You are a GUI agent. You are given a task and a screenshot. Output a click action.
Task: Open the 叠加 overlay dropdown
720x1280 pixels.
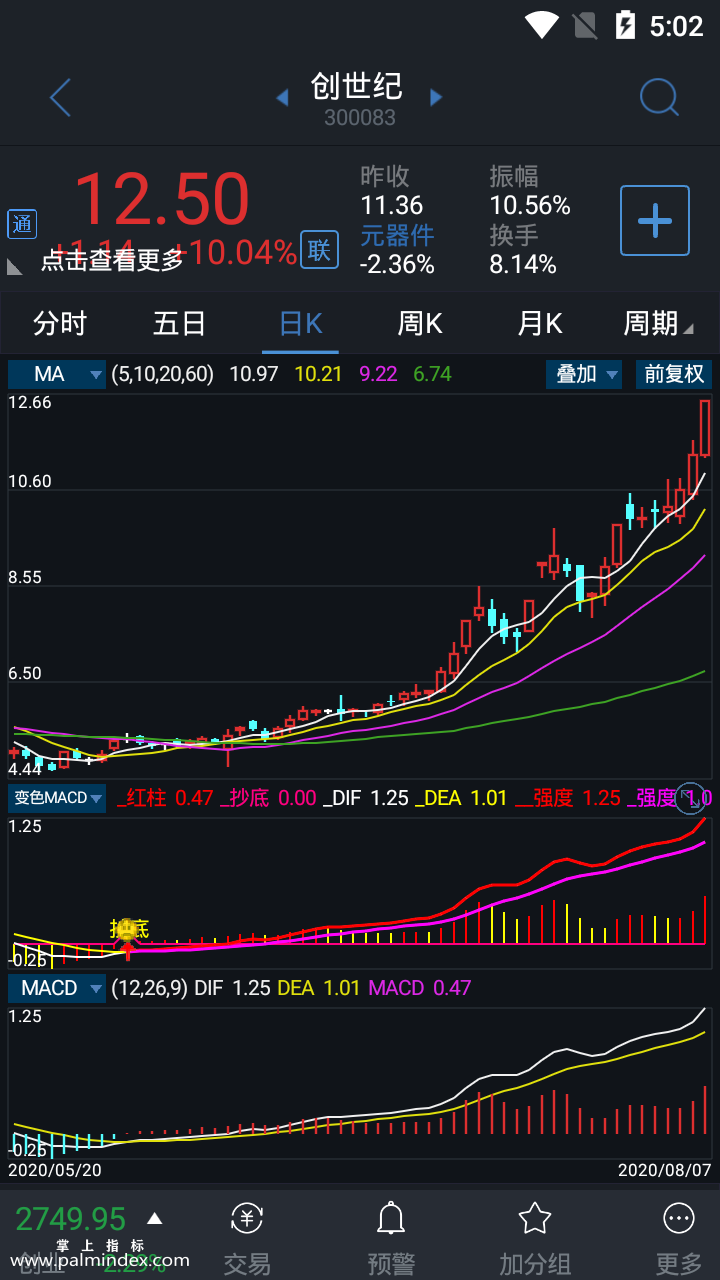(584, 374)
